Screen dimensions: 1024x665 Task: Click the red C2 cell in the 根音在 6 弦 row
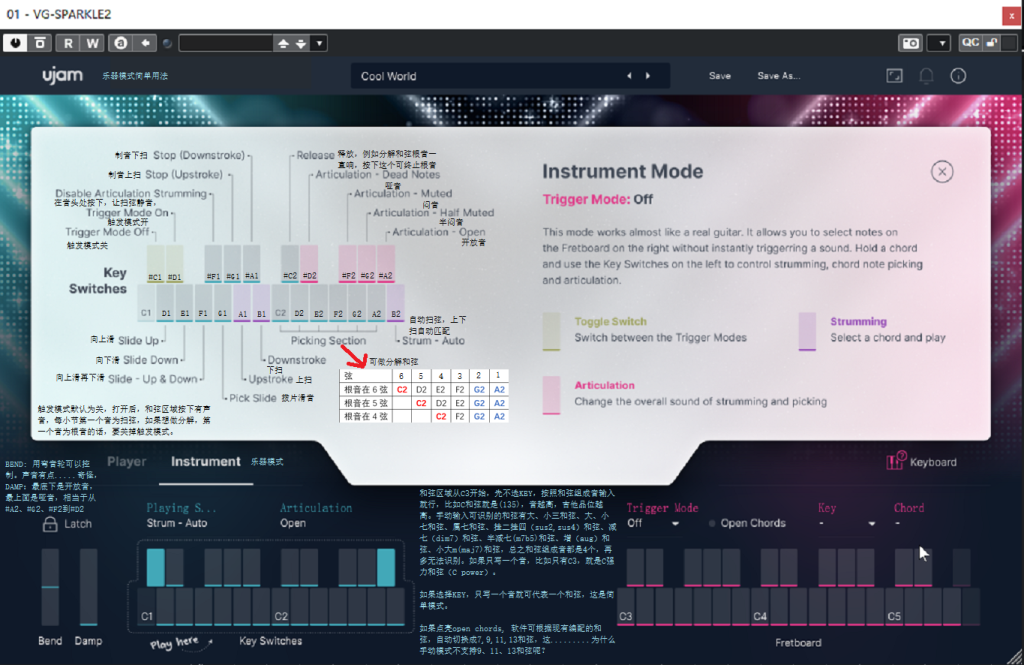402,389
